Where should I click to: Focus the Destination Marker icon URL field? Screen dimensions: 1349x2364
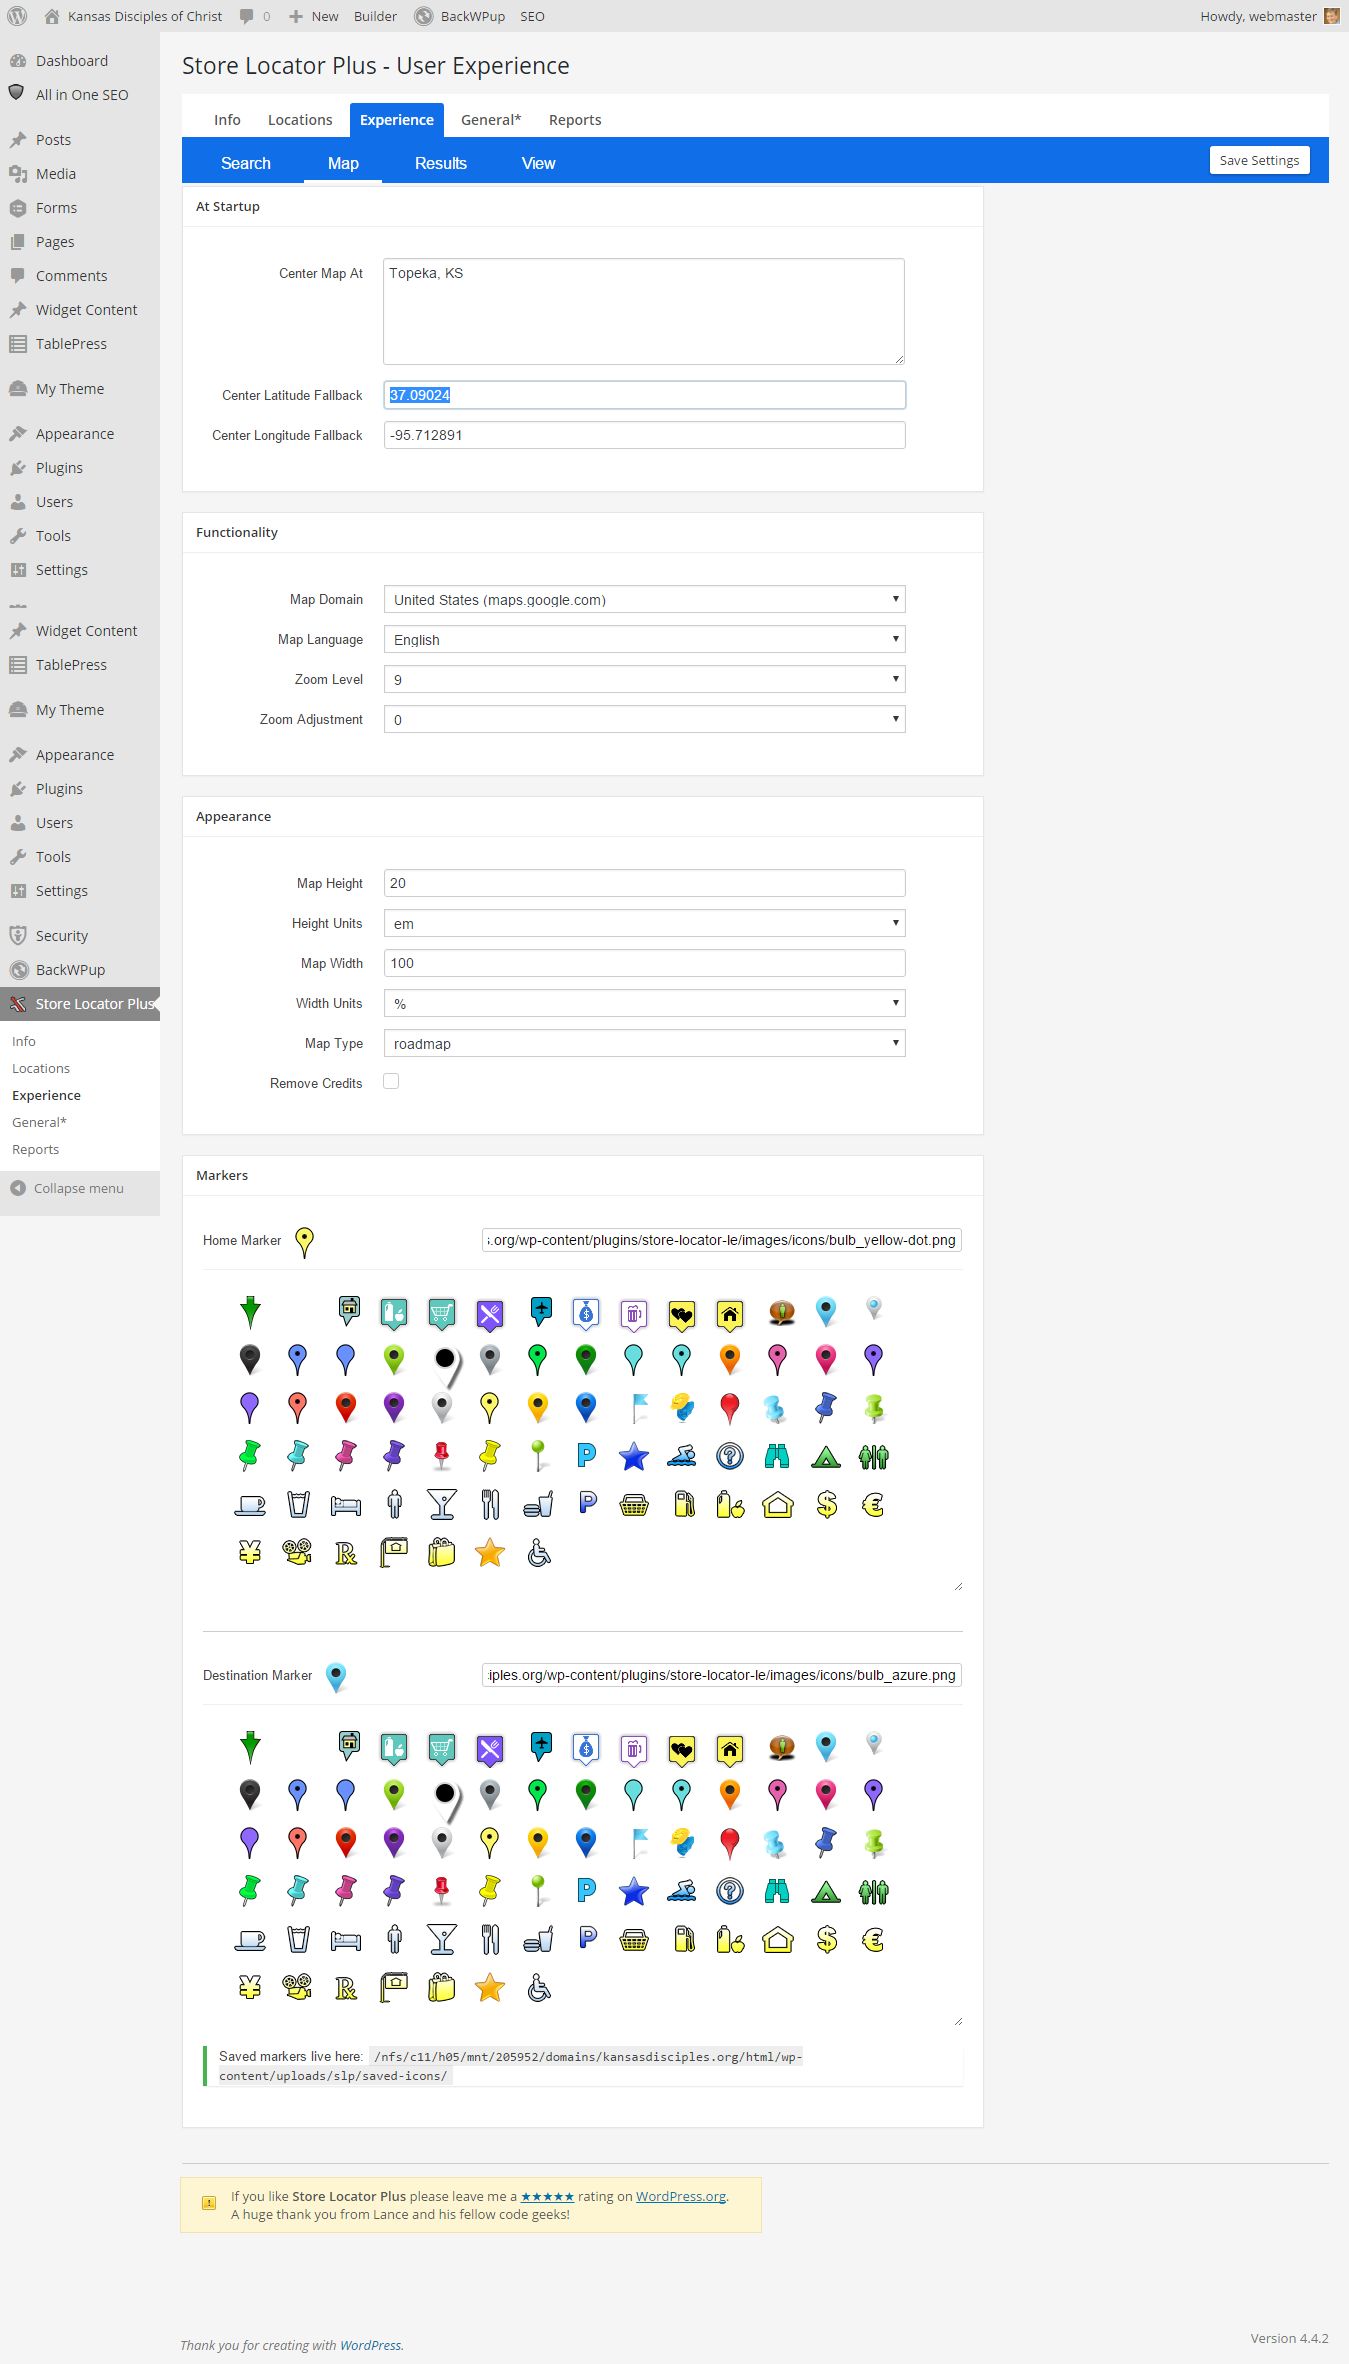coord(721,1675)
